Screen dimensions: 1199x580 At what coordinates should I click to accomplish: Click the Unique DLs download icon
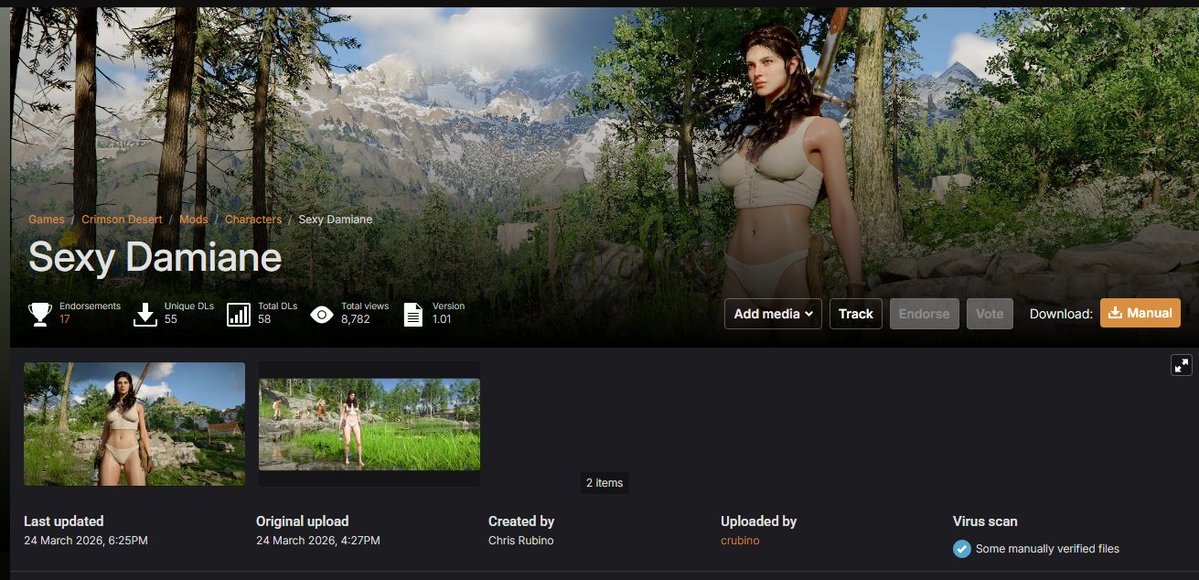pyautogui.click(x=145, y=314)
